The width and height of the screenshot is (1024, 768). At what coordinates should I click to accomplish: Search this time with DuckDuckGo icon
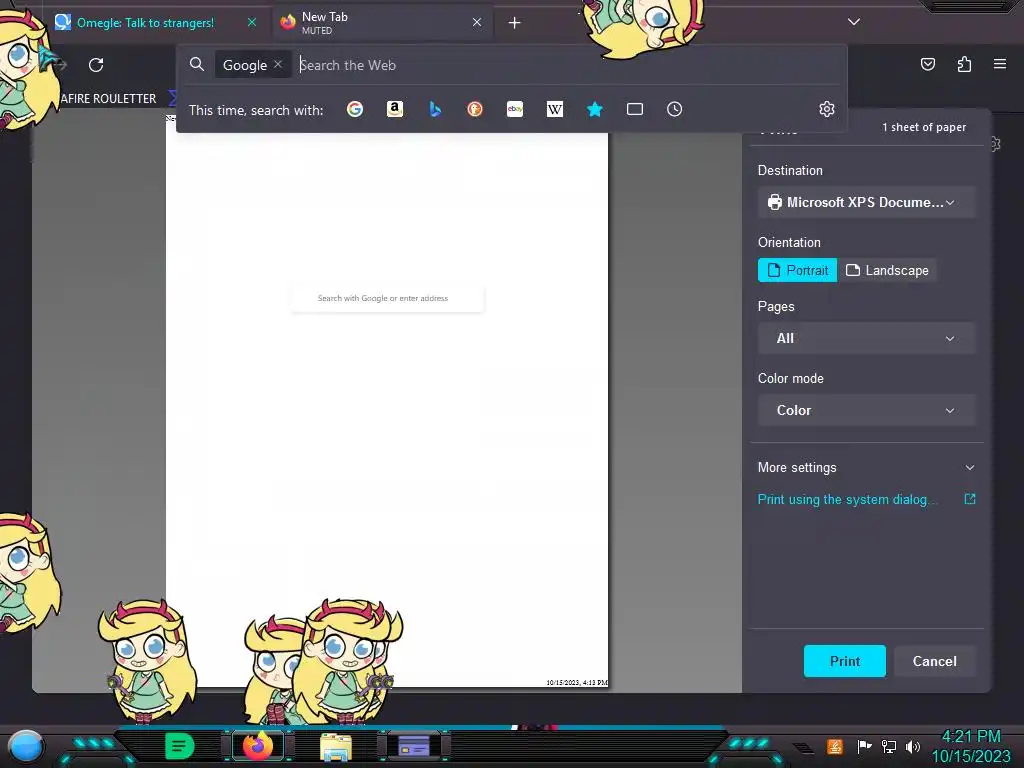(x=475, y=109)
